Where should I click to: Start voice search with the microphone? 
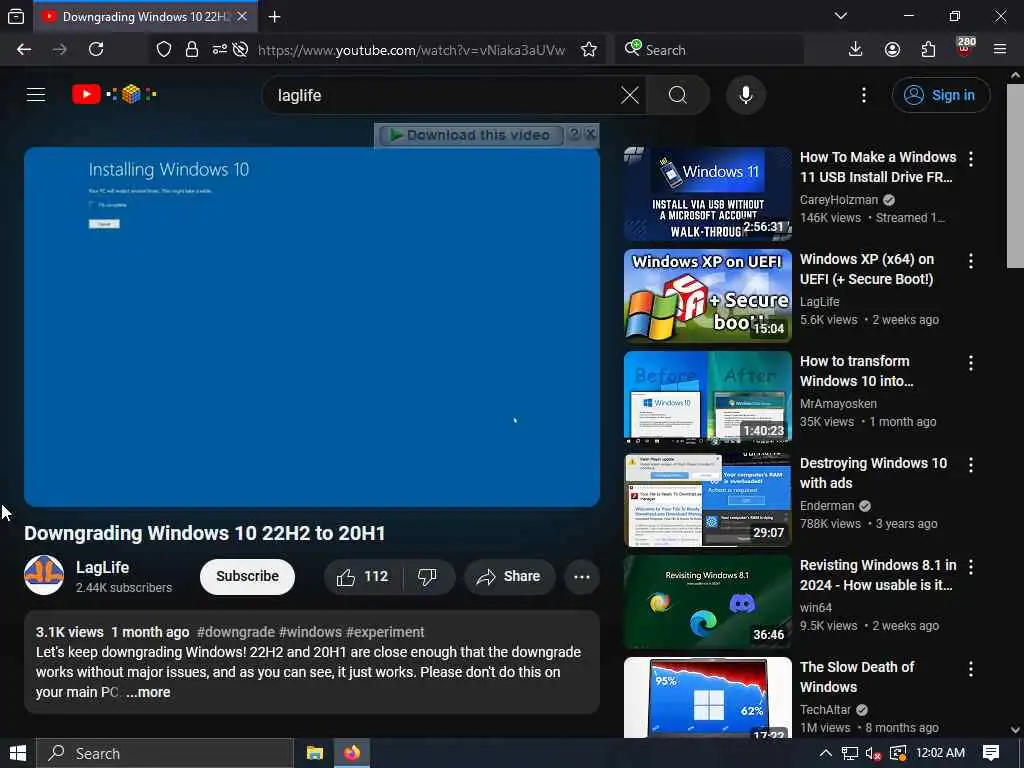click(x=746, y=95)
